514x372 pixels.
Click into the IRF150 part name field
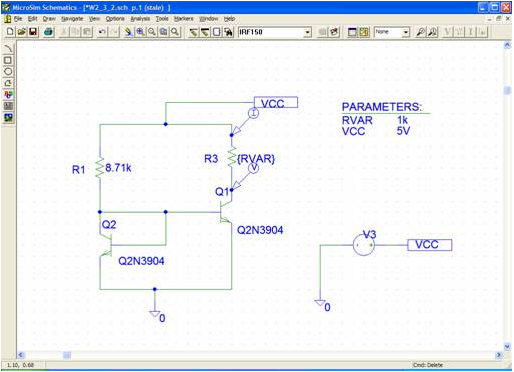(x=271, y=32)
